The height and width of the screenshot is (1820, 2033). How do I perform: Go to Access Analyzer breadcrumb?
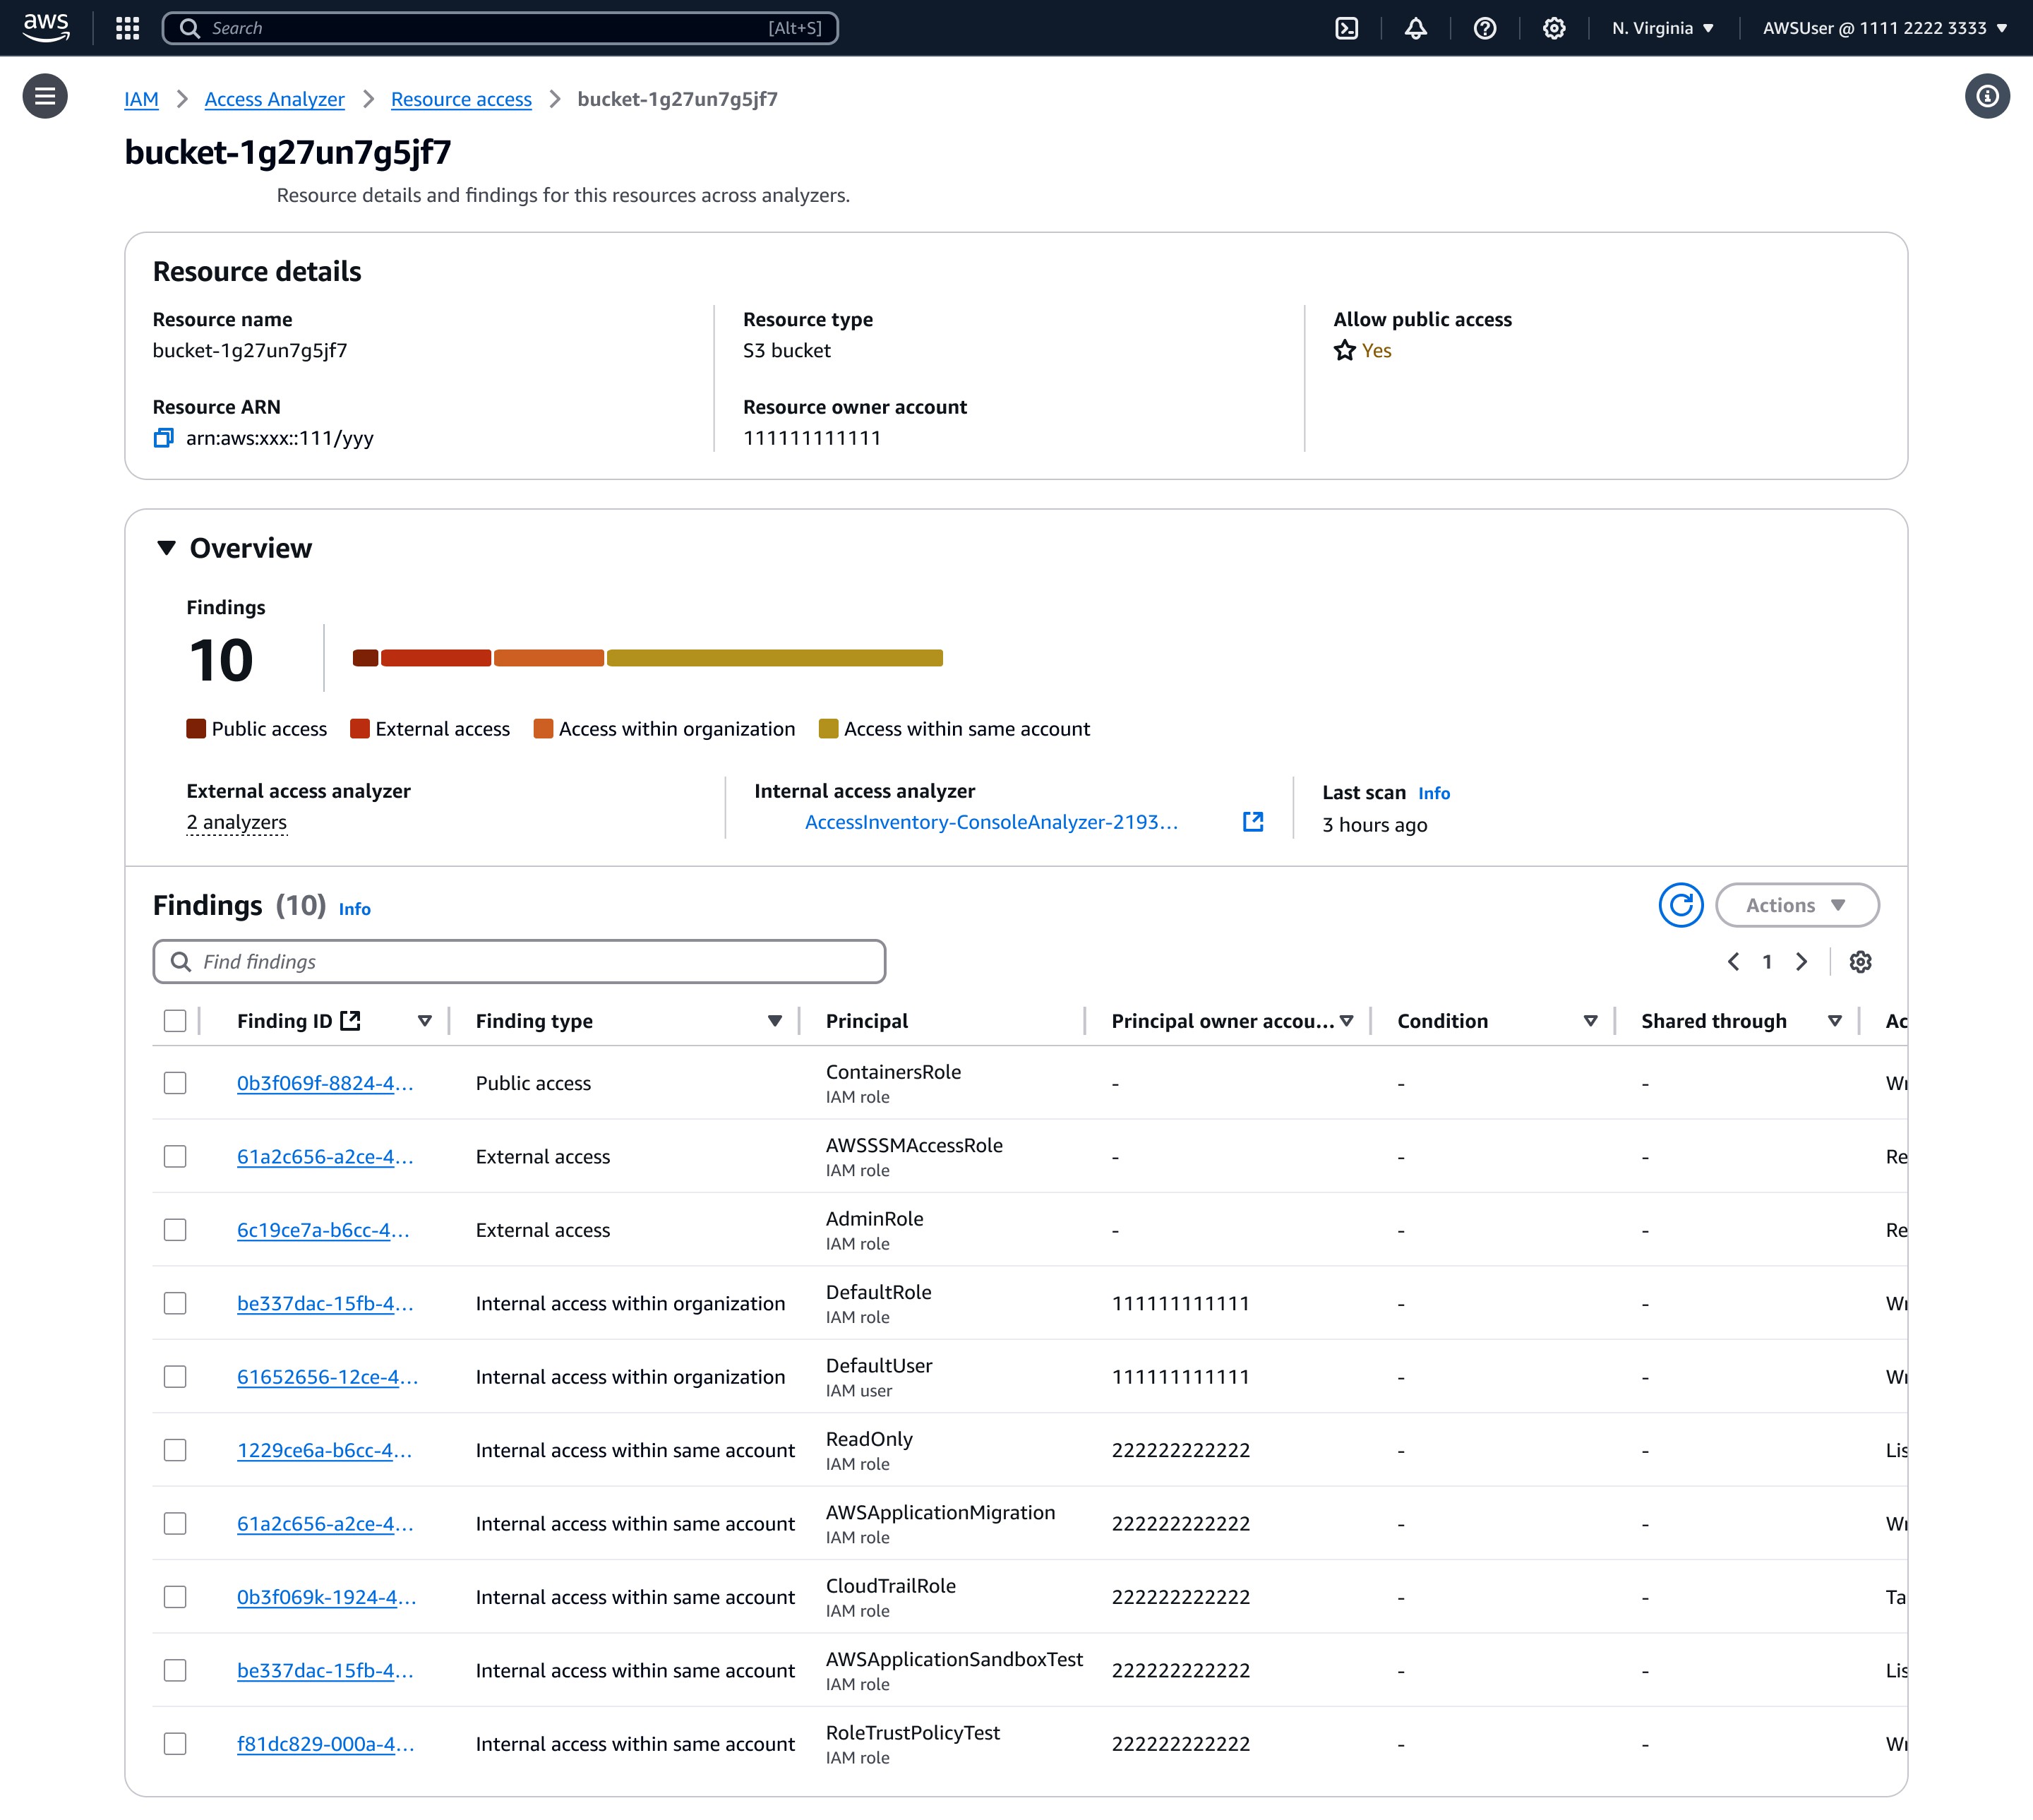coord(274,99)
